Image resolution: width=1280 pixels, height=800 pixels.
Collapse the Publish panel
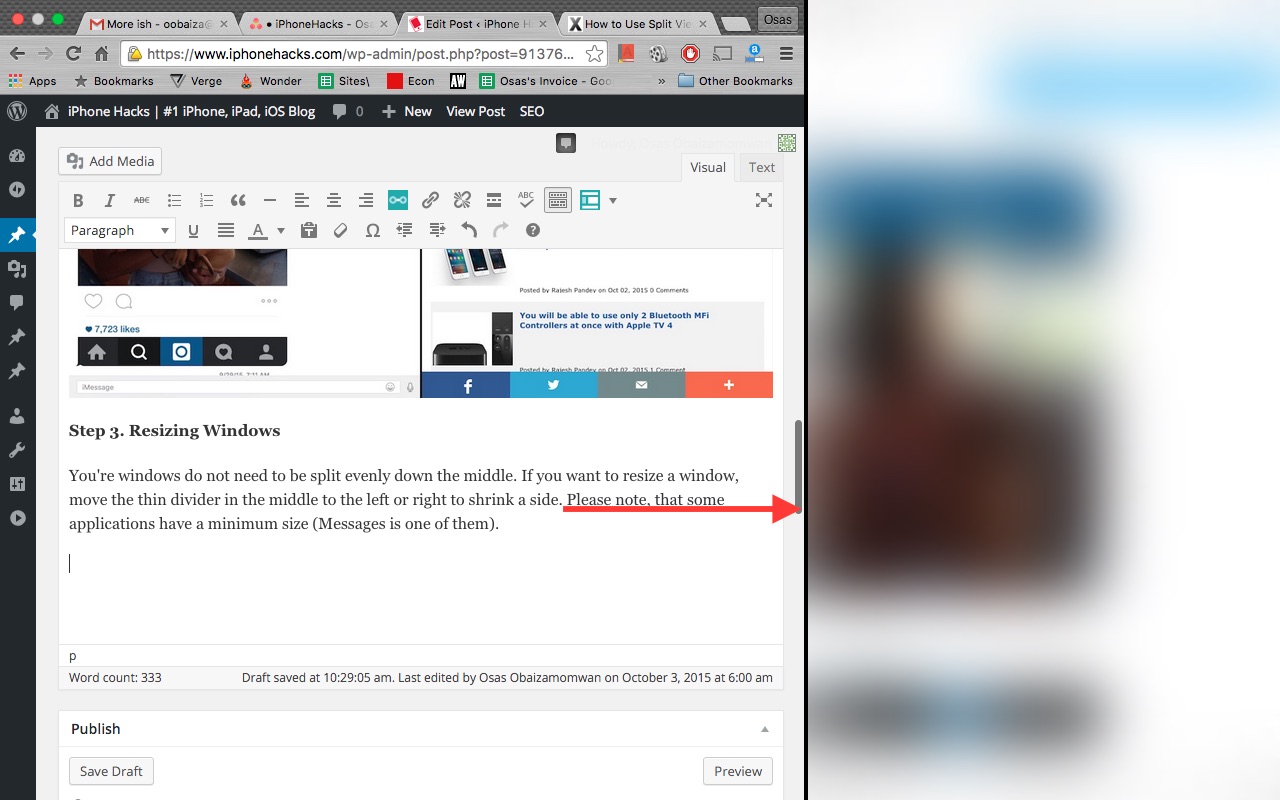click(x=765, y=729)
